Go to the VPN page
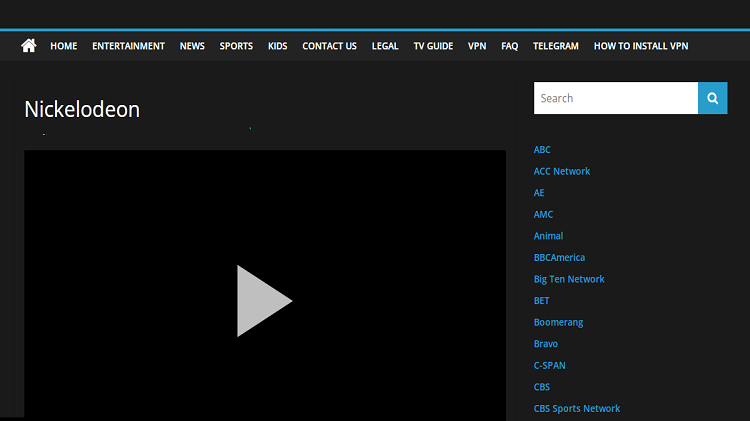This screenshot has width=750, height=421. [x=477, y=46]
